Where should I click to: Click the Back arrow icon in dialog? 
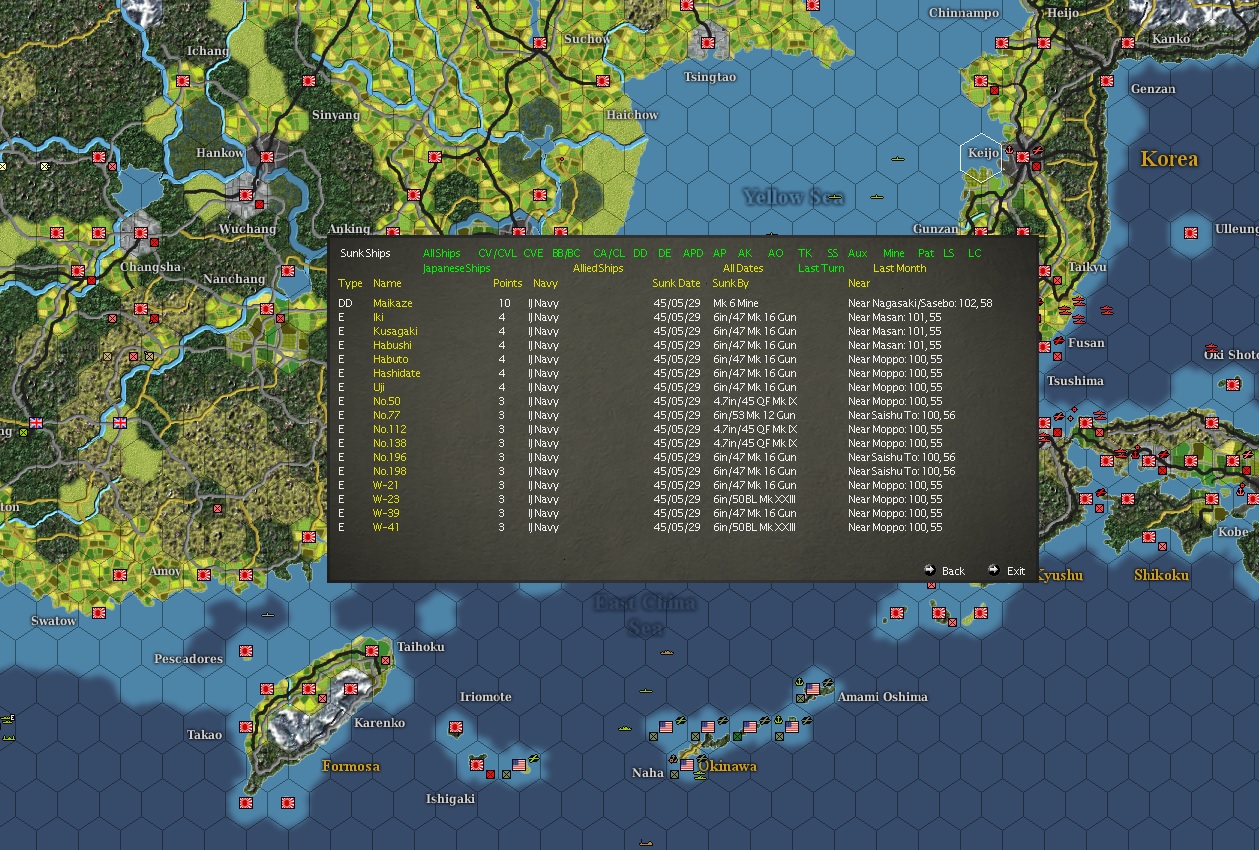coord(930,570)
